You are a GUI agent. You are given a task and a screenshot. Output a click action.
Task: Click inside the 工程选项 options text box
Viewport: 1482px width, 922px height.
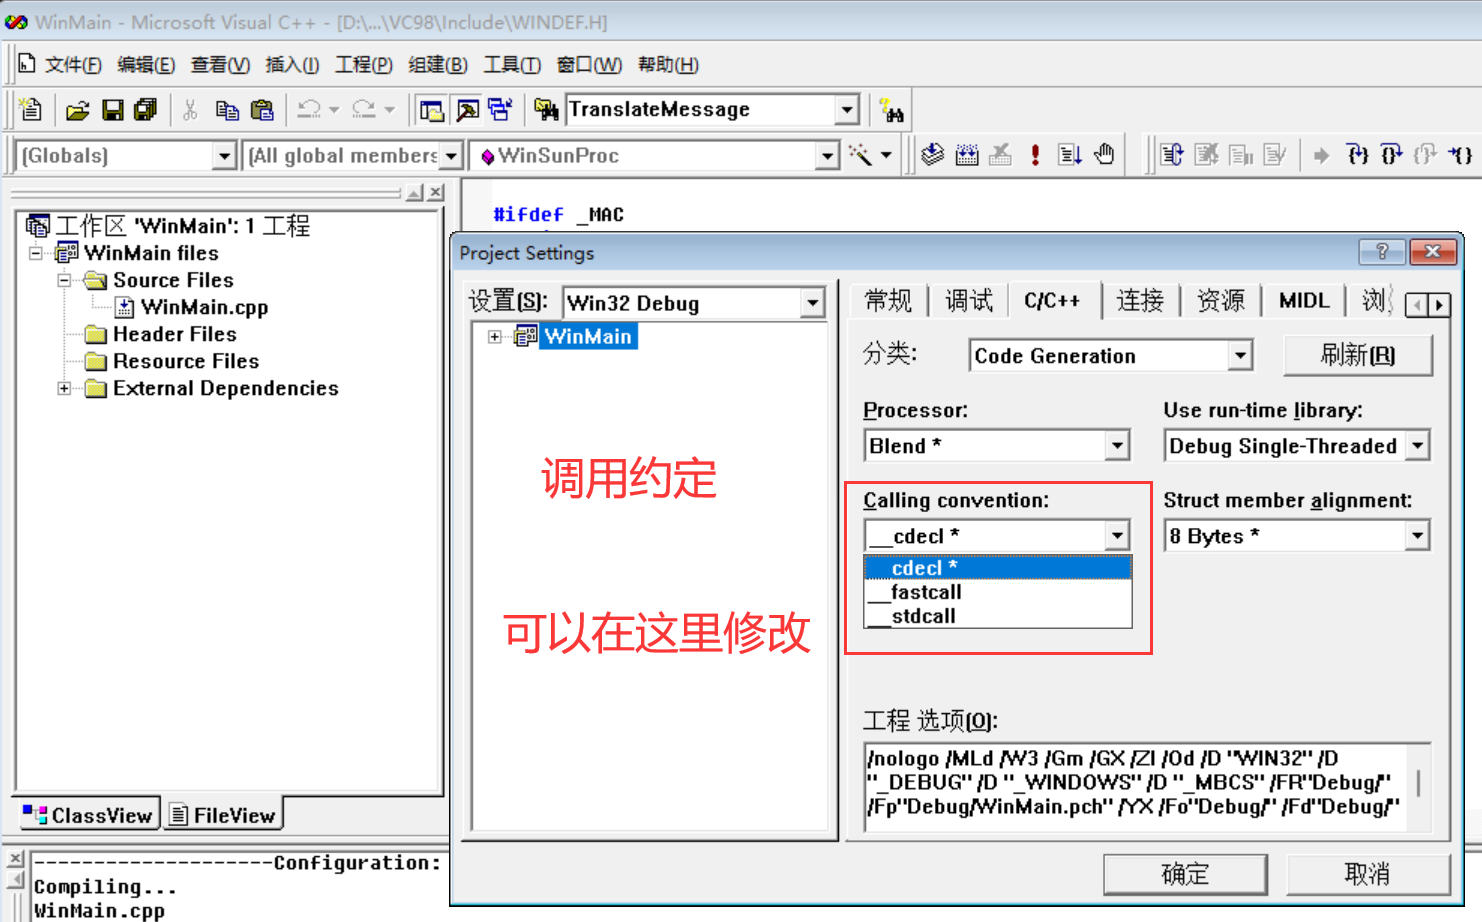coord(1136,787)
